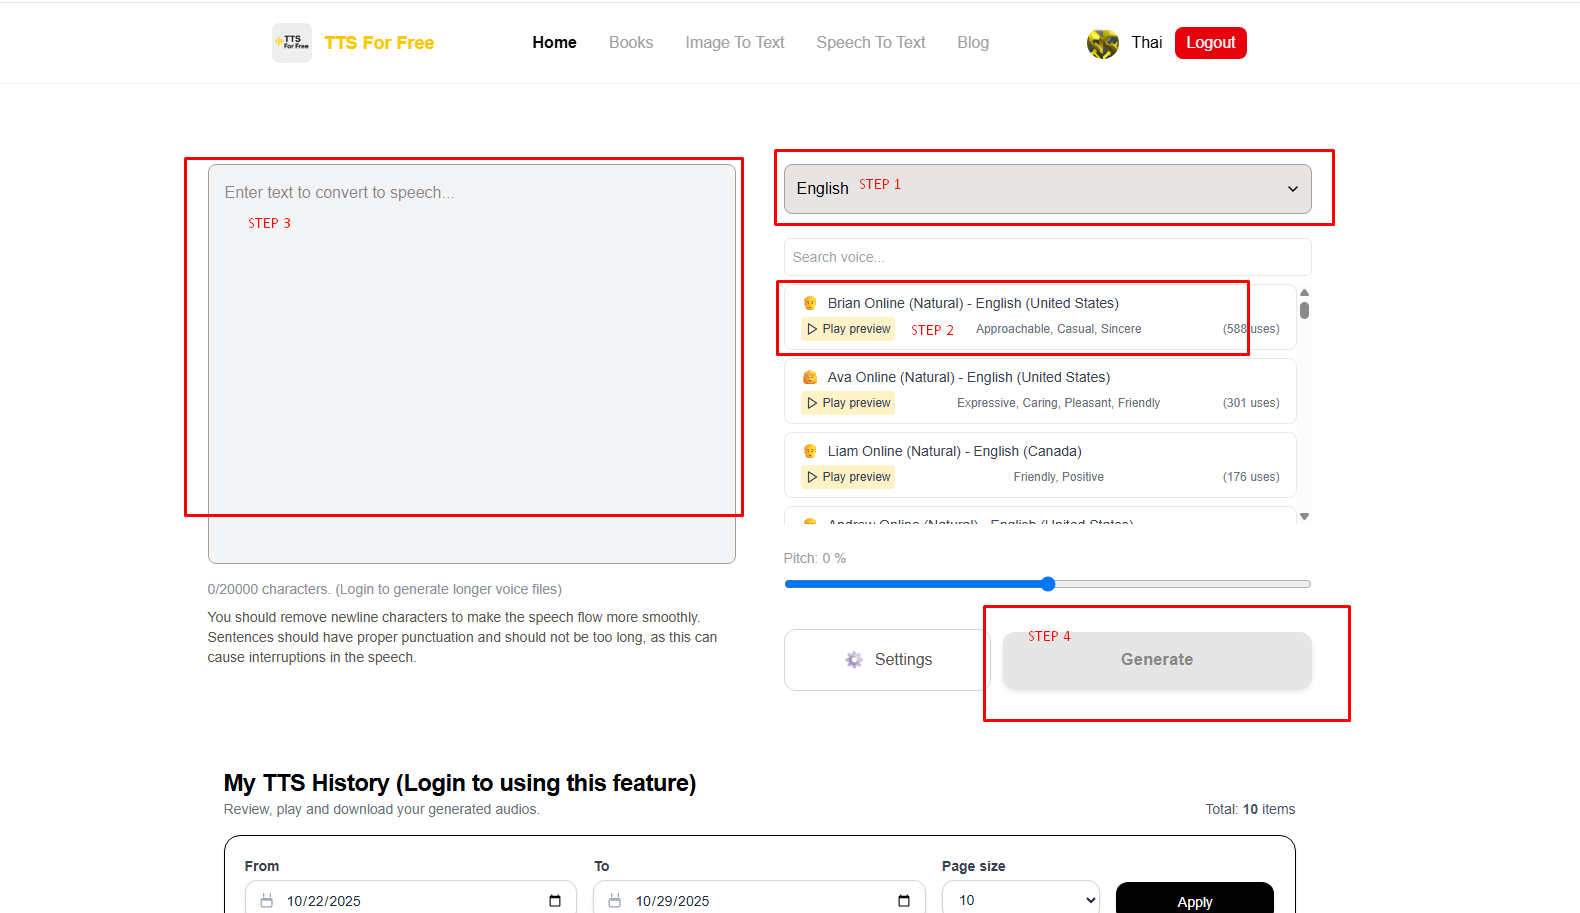The height and width of the screenshot is (913, 1580).
Task: Click Brian voice emoji icon
Action: (x=810, y=303)
